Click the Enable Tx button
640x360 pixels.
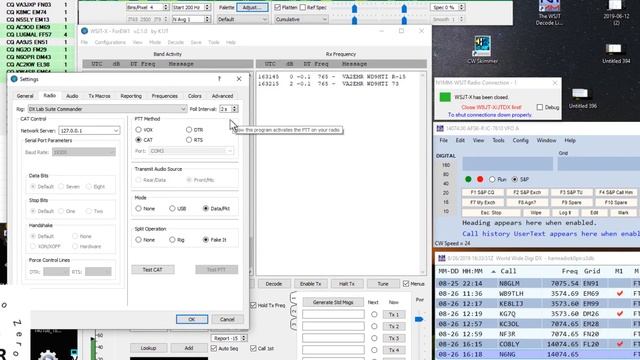[x=311, y=284]
